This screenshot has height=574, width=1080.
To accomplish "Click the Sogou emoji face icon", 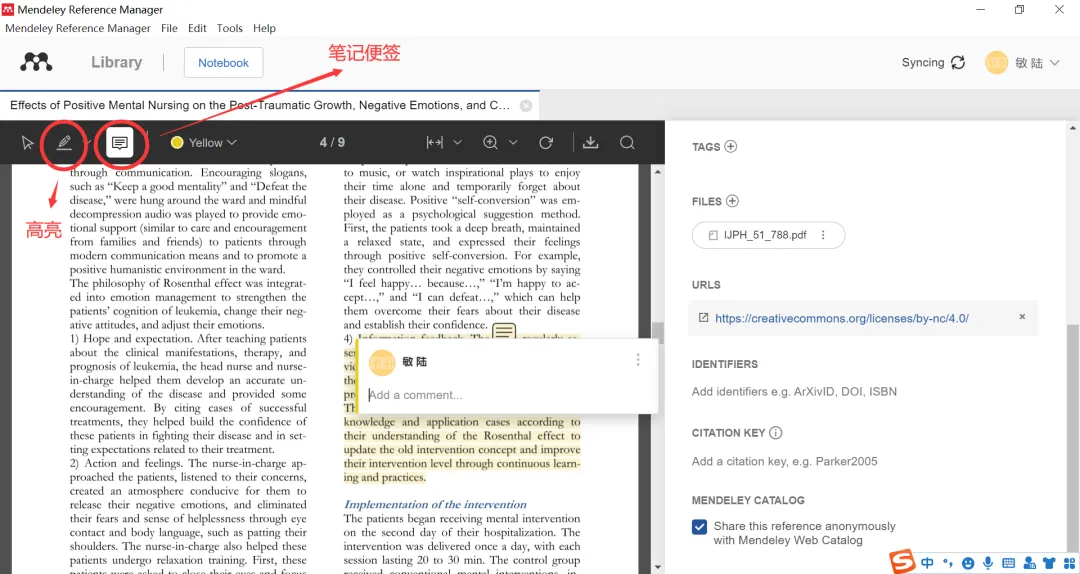I will click(968, 564).
